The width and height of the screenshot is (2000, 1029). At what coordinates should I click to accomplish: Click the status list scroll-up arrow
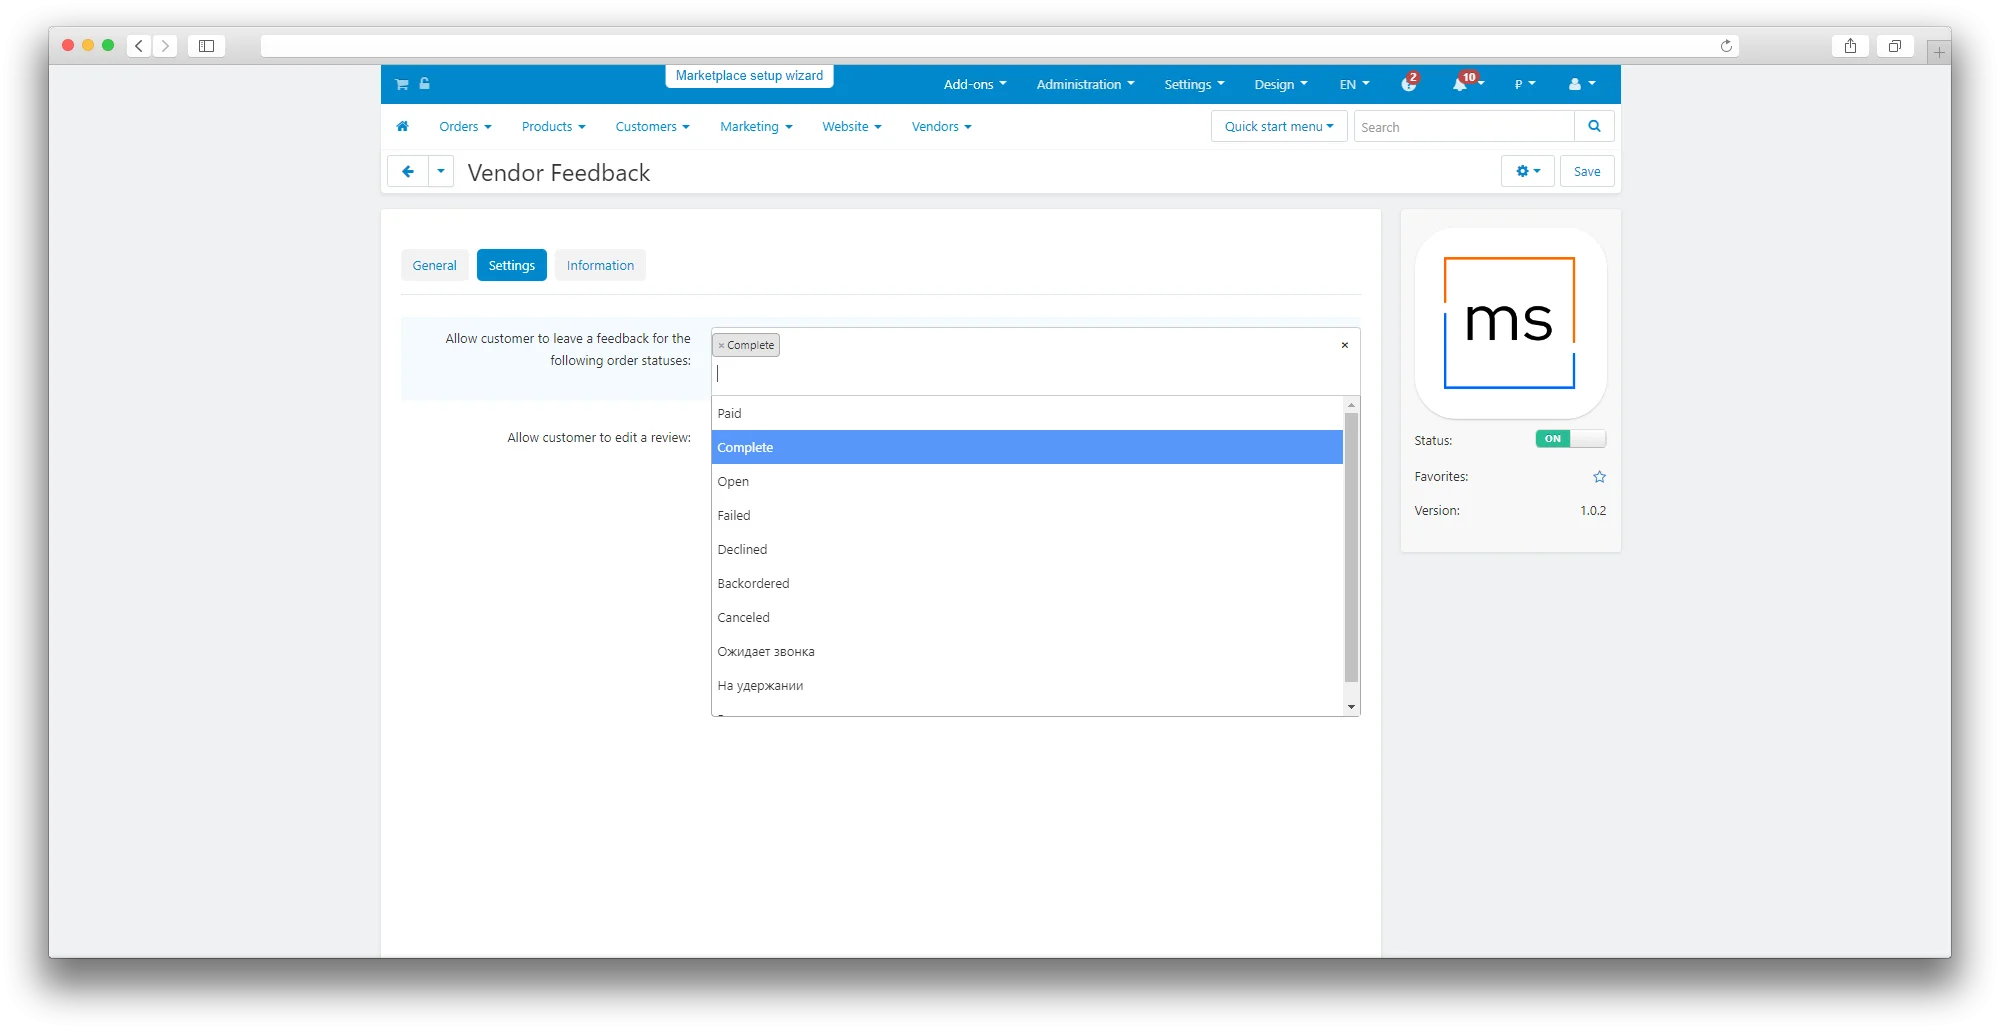tap(1351, 405)
